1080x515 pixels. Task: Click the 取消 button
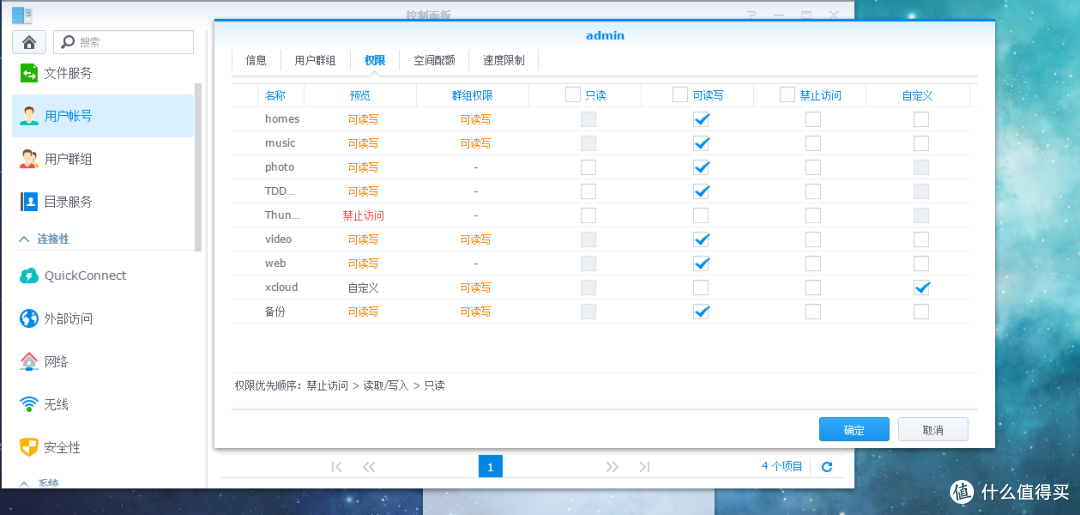point(933,430)
